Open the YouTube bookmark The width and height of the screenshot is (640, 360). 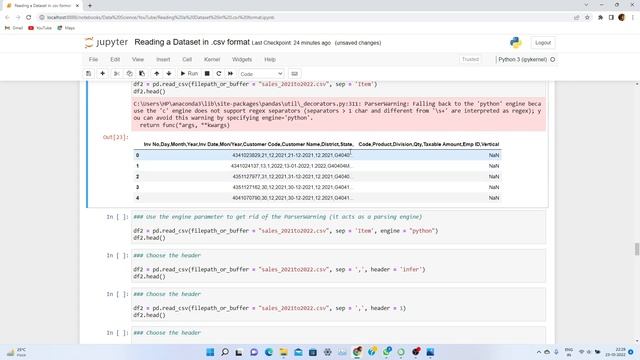(x=40, y=28)
